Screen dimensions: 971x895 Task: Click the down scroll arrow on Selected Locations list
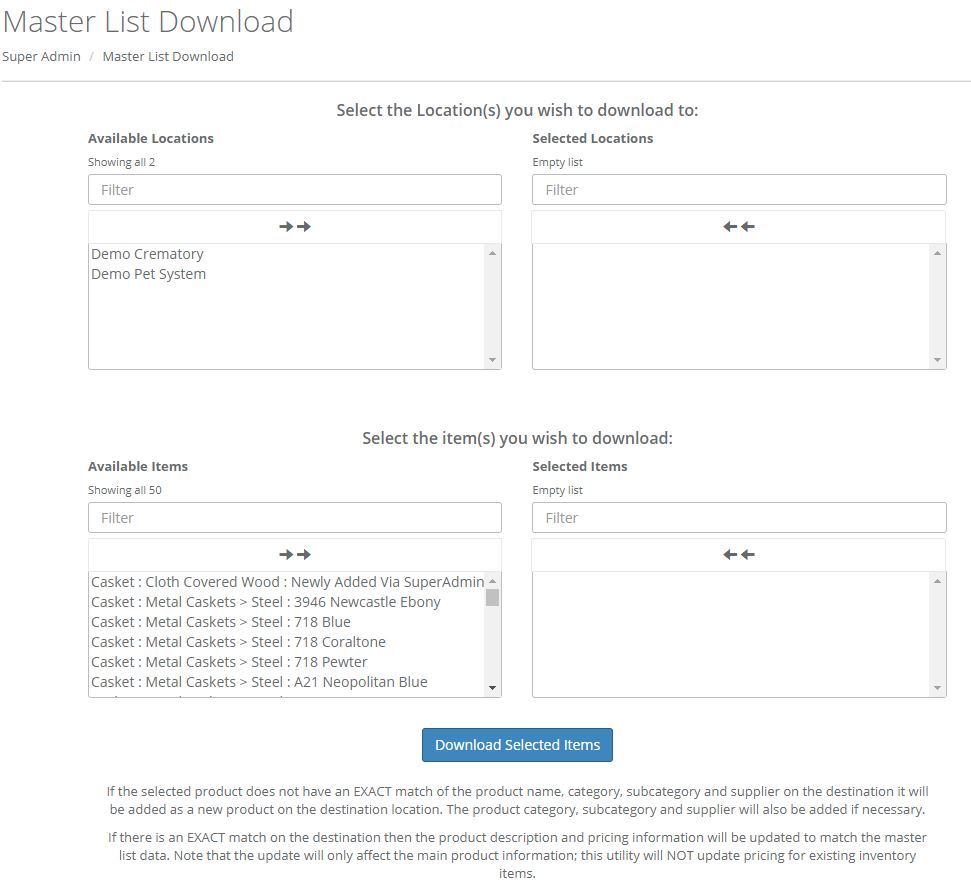[937, 358]
